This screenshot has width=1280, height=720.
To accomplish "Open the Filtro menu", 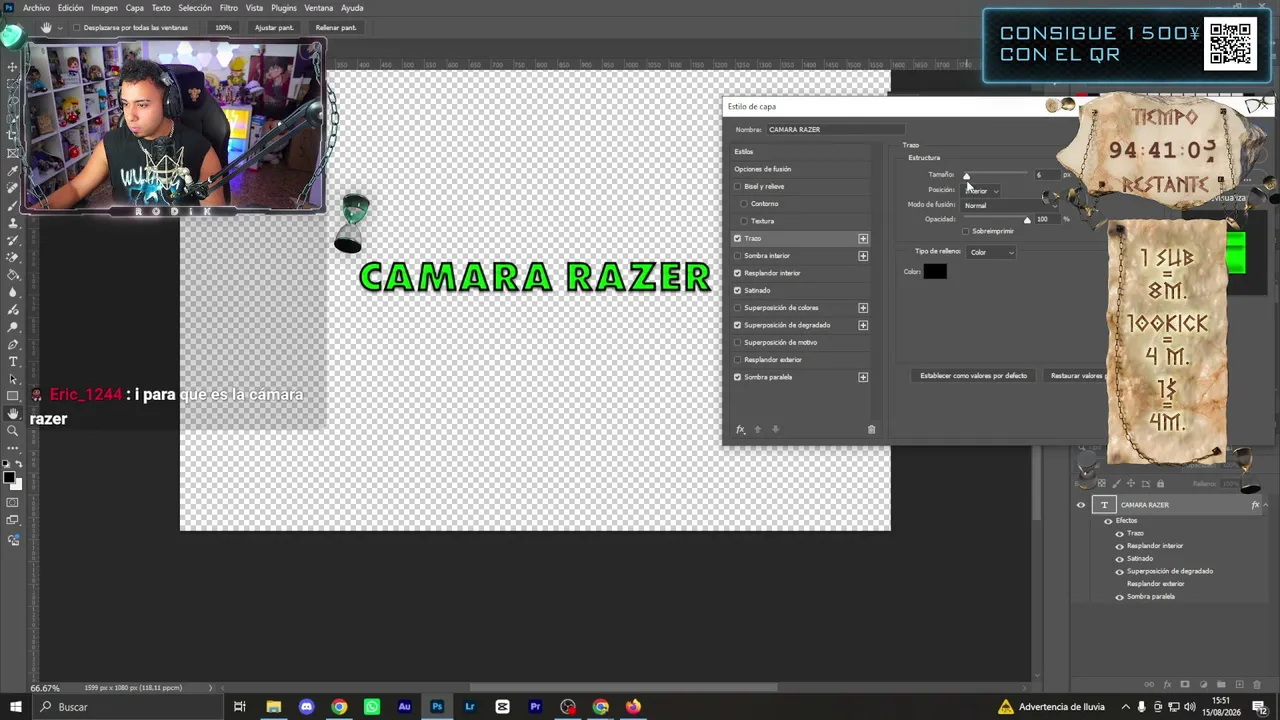I will click(229, 8).
